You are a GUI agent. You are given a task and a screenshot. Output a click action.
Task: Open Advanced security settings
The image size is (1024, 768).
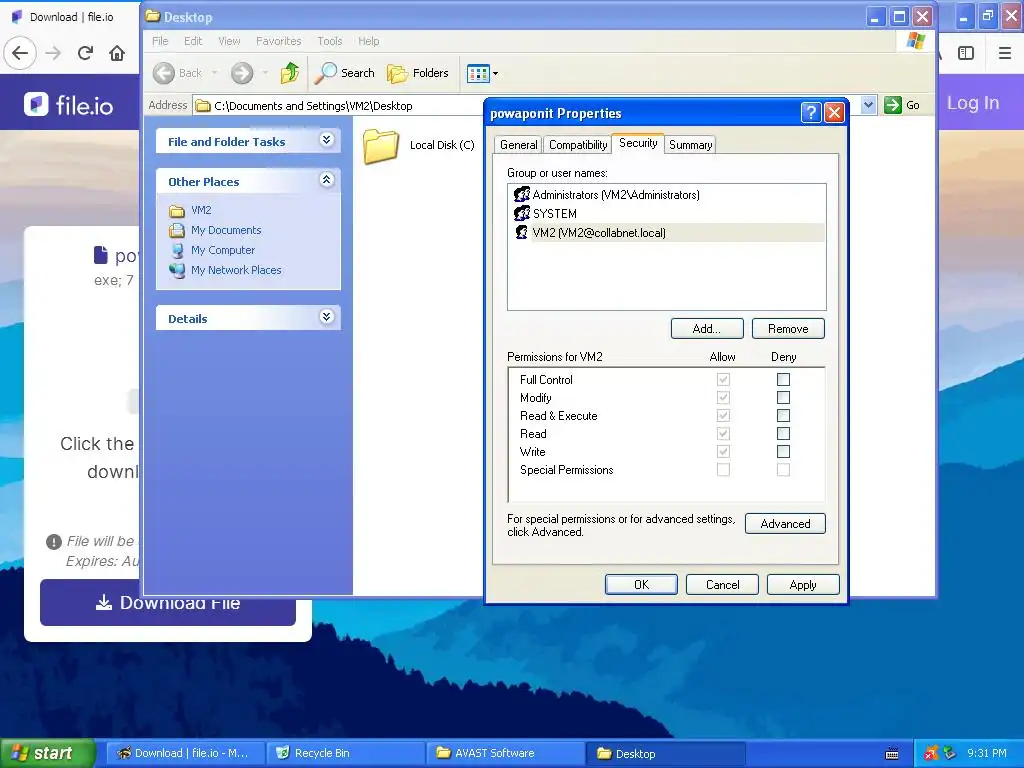pyautogui.click(x=785, y=524)
